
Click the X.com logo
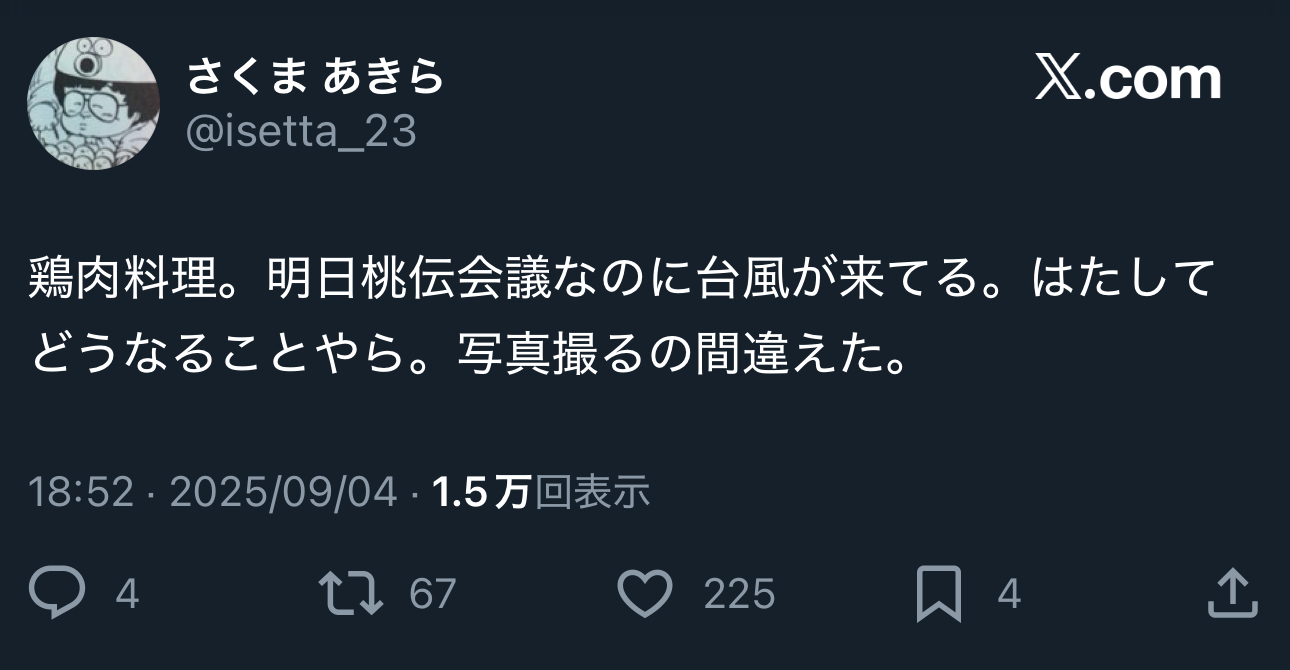pos(1128,79)
